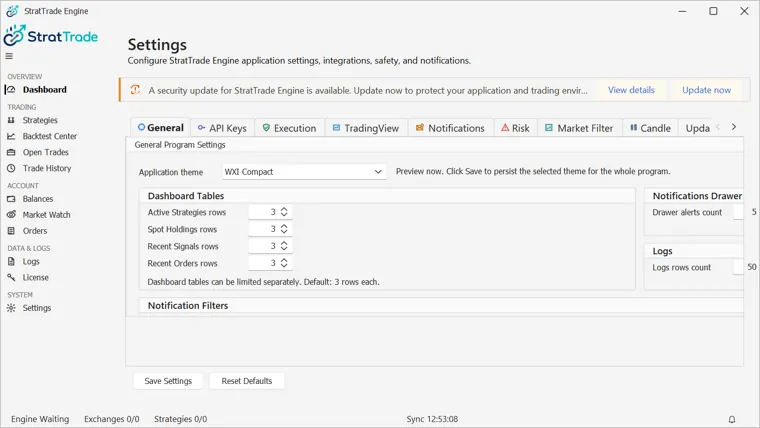Switch to the Market Filter tab
This screenshot has width=760, height=428.
pyautogui.click(x=579, y=128)
